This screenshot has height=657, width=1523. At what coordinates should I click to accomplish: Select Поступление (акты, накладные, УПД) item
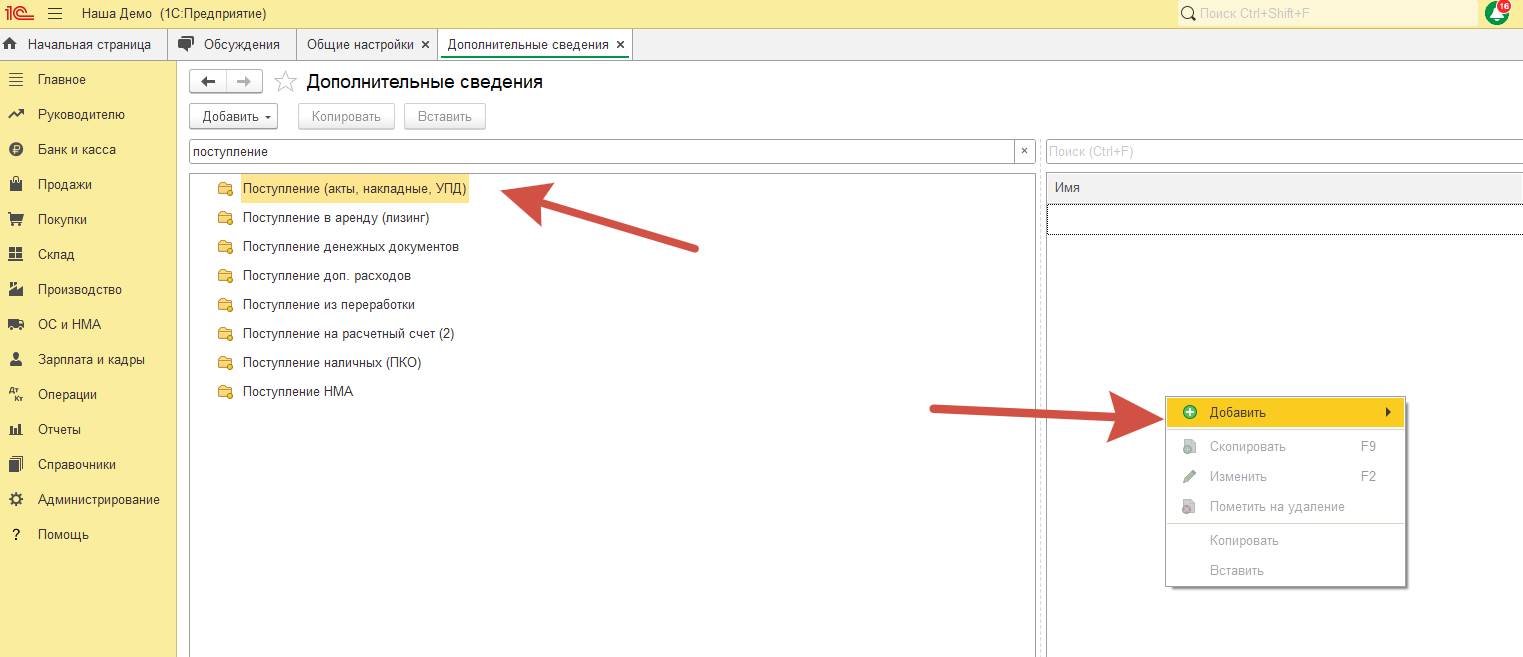[x=354, y=188]
